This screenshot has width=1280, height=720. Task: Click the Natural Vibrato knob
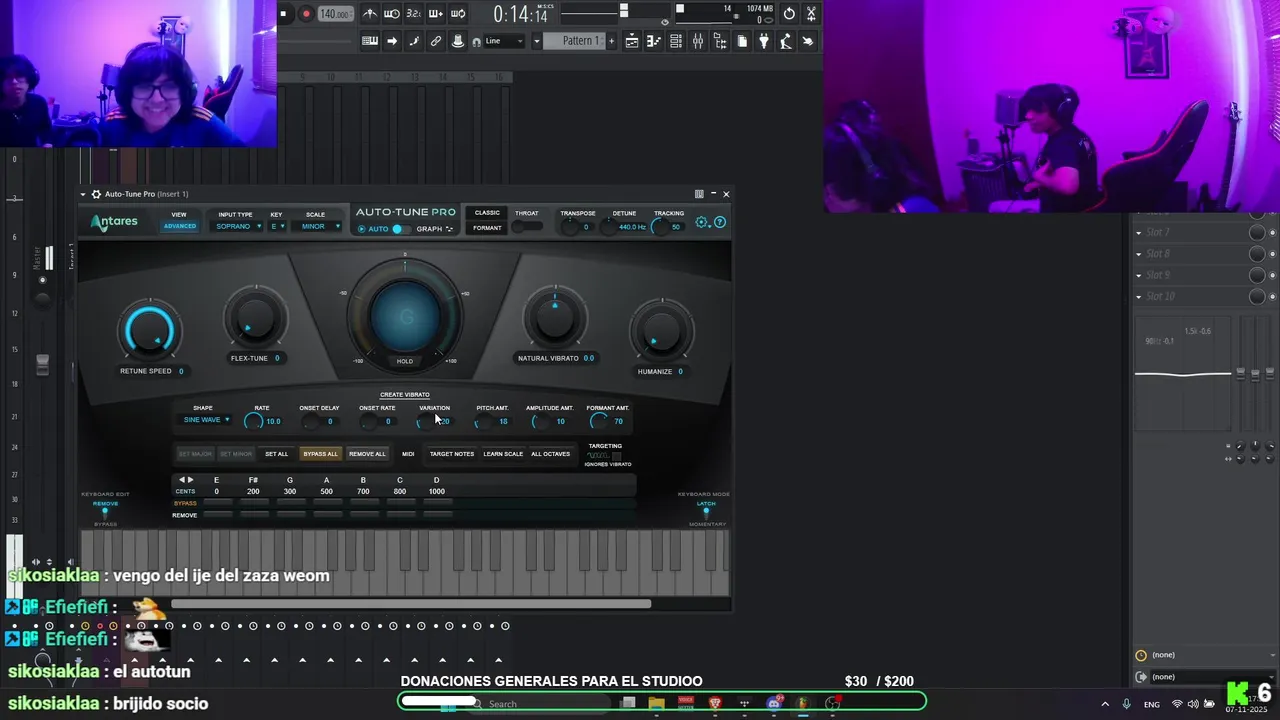[x=555, y=317]
